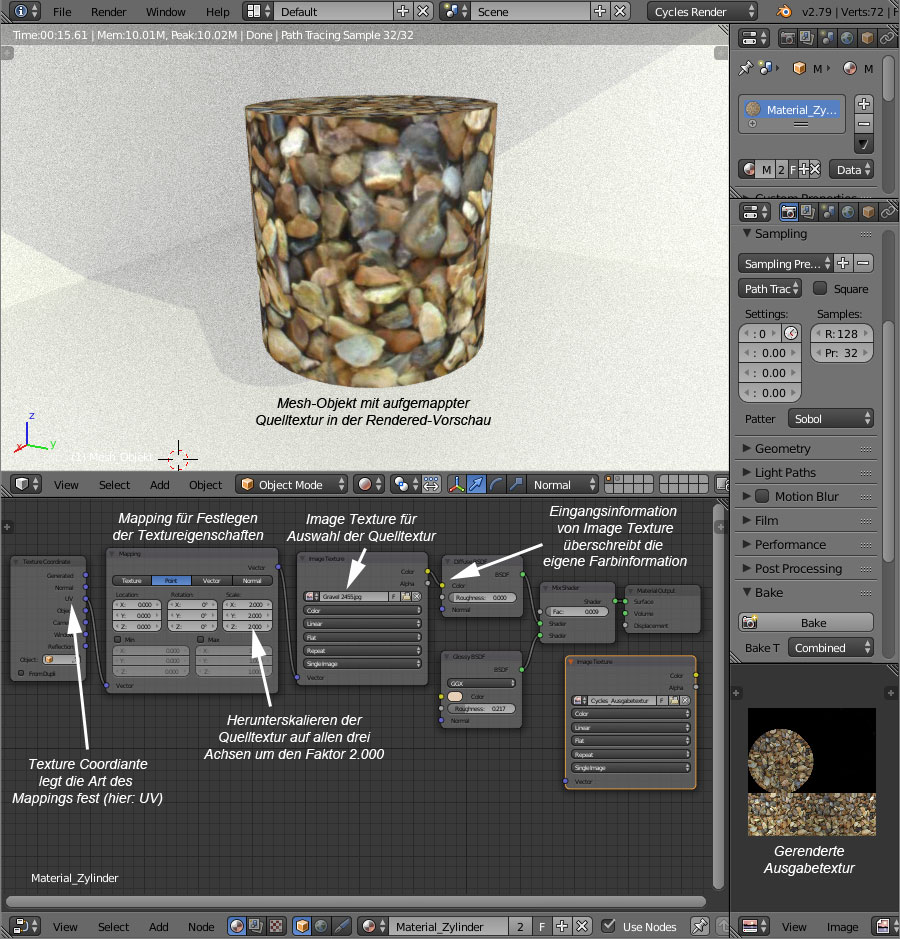Open the Render menu in the top bar
The width and height of the screenshot is (900, 939).
(x=108, y=12)
